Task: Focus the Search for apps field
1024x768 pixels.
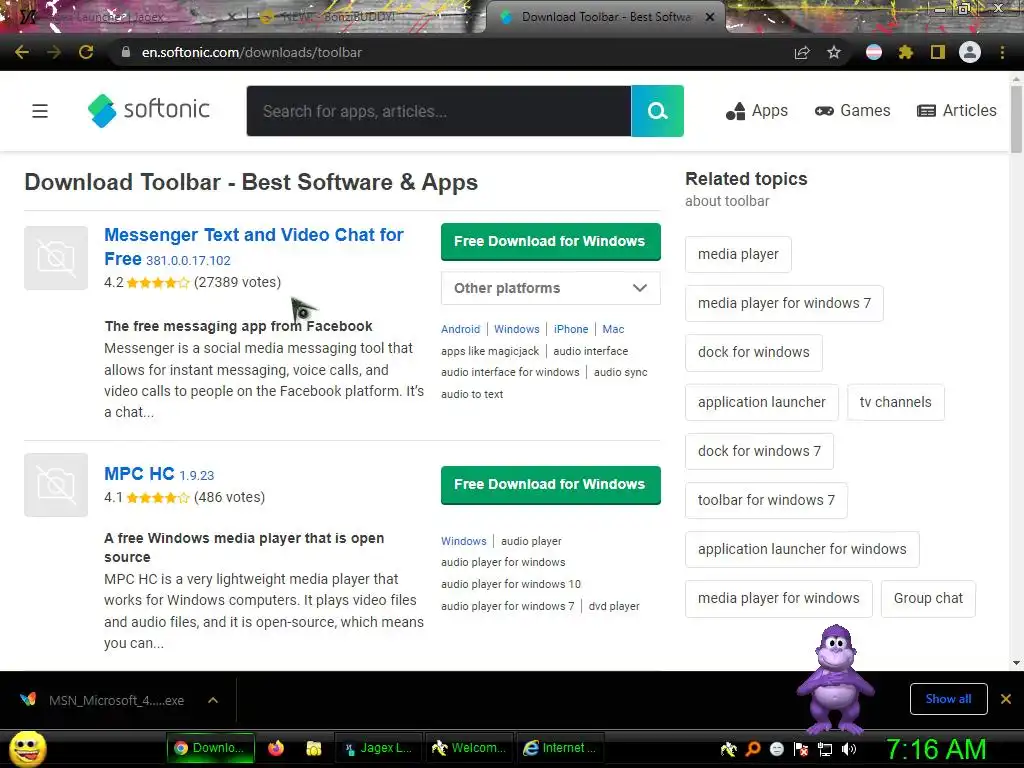Action: click(x=439, y=111)
